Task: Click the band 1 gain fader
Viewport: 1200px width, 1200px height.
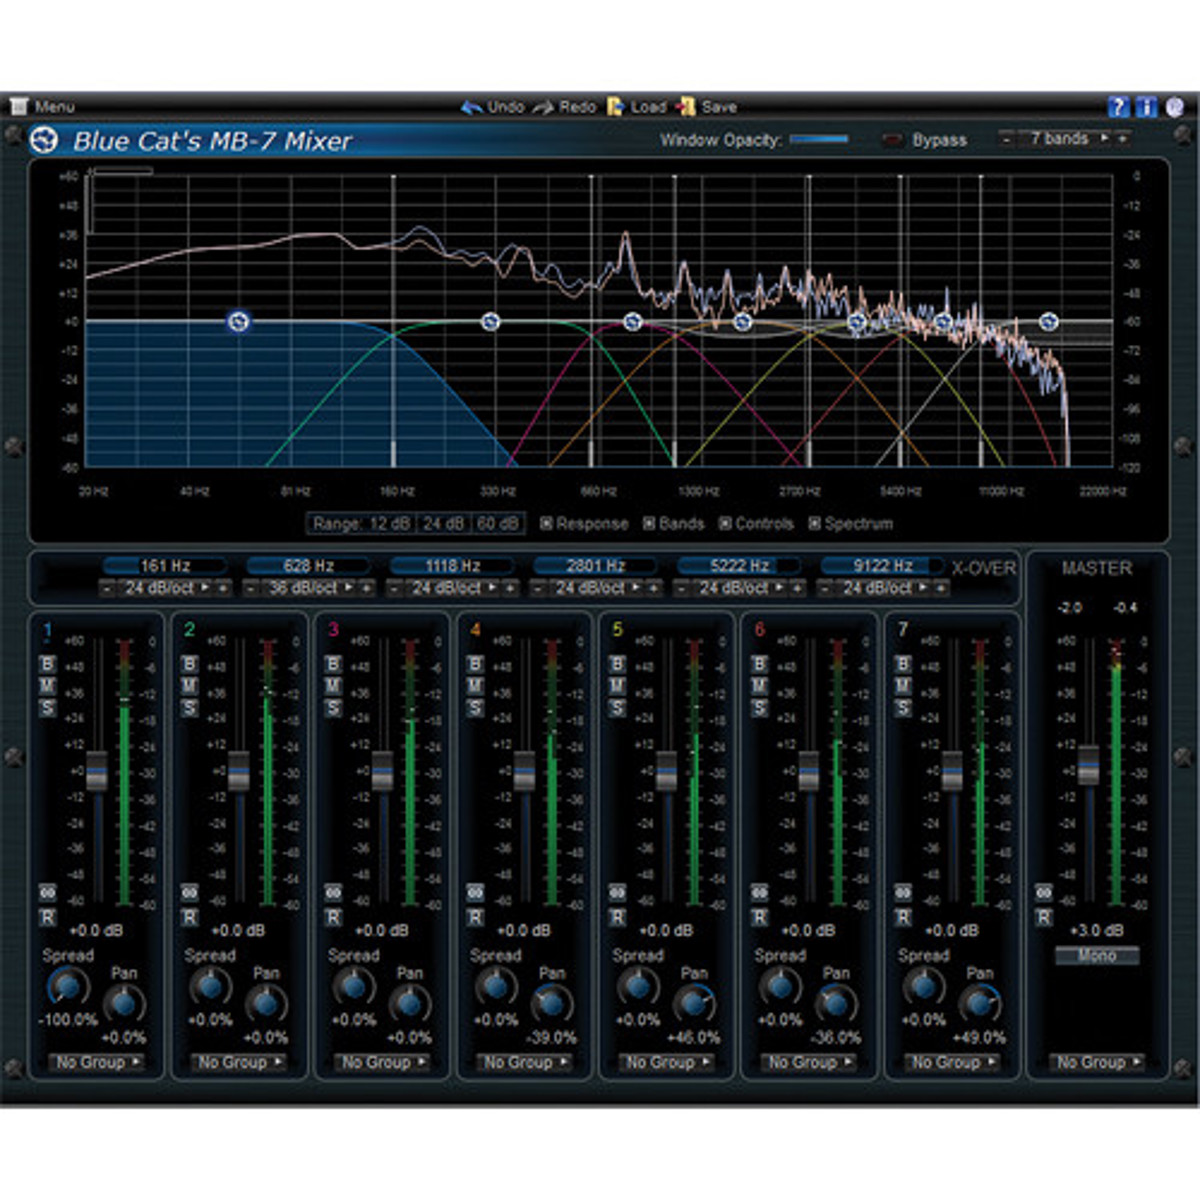Action: [97, 771]
